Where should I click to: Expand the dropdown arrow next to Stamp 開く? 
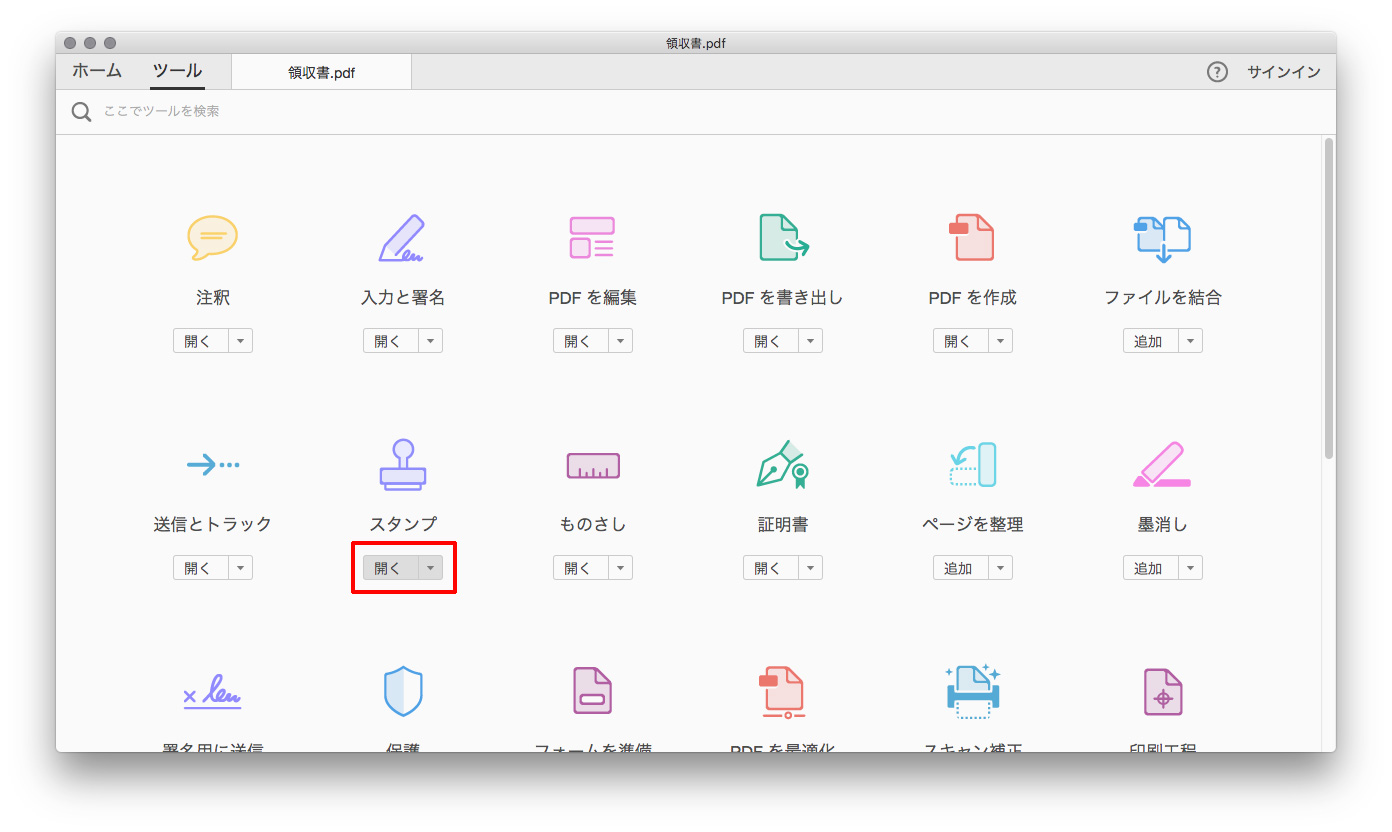click(x=430, y=568)
